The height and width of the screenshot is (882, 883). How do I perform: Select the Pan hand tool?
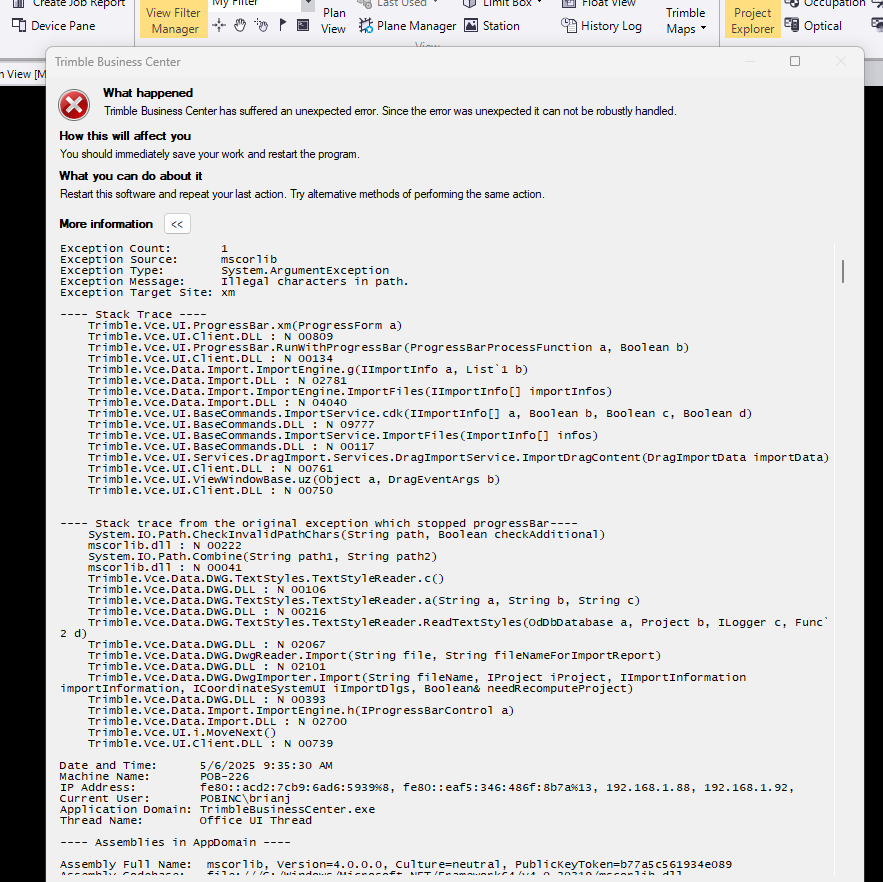(x=240, y=25)
